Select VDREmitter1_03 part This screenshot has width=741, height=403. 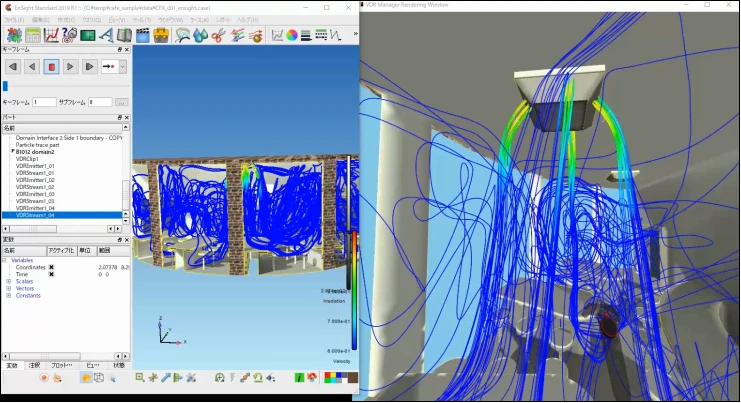click(x=35, y=194)
